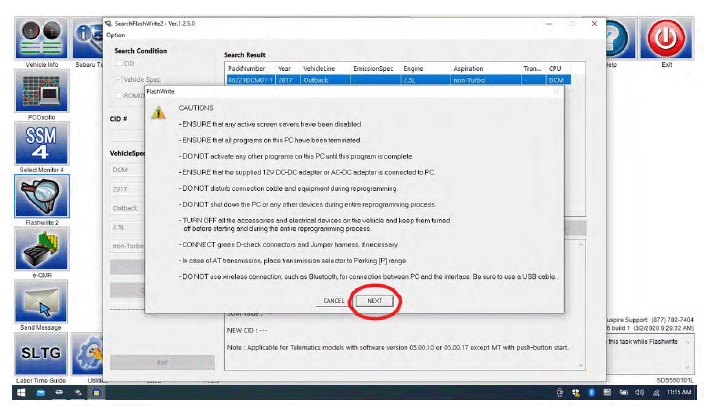Viewport: 713px width, 415px height.
Task: Open the DCM VehicleSpec dropdown
Action: pyautogui.click(x=127, y=170)
